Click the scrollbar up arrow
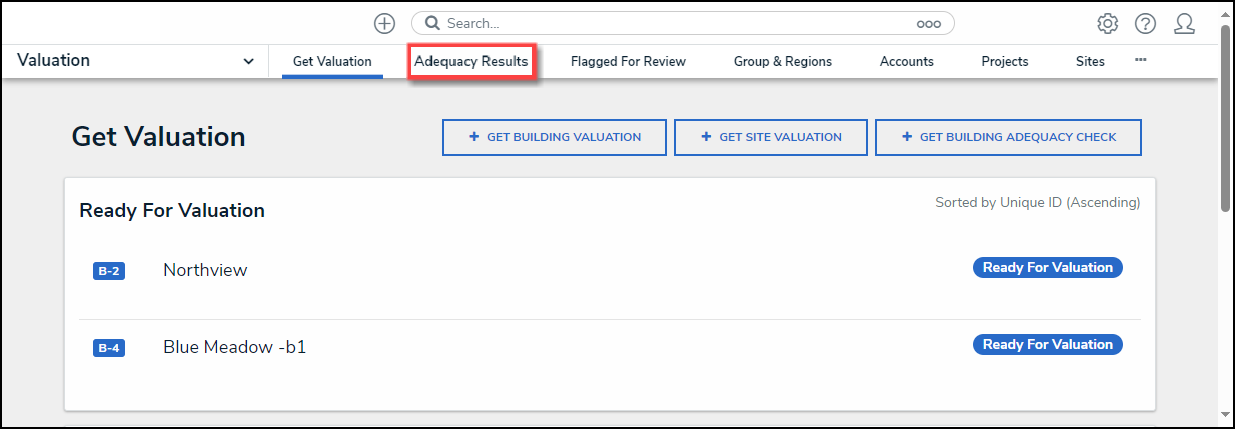The height and width of the screenshot is (429, 1235). (1226, 13)
